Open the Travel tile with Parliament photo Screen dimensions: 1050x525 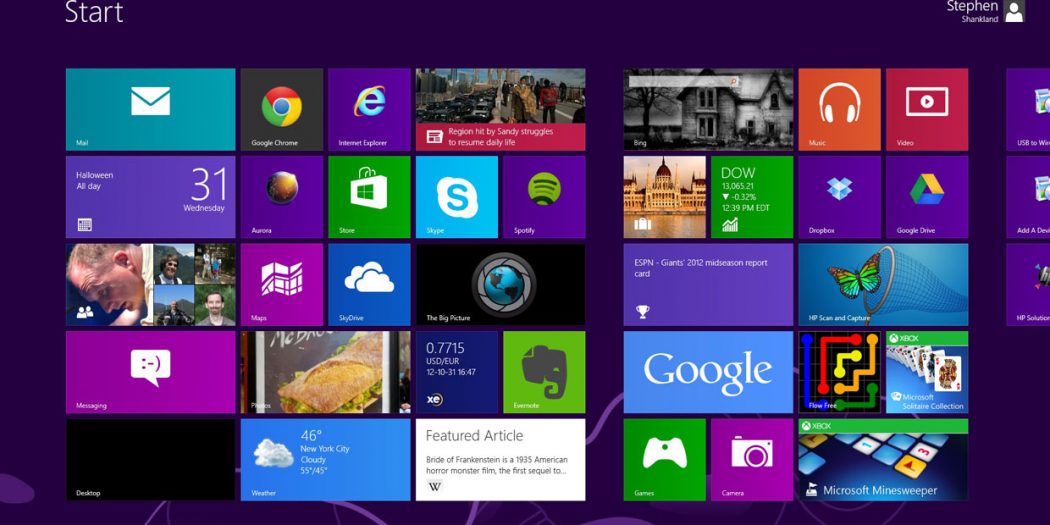tap(665, 197)
